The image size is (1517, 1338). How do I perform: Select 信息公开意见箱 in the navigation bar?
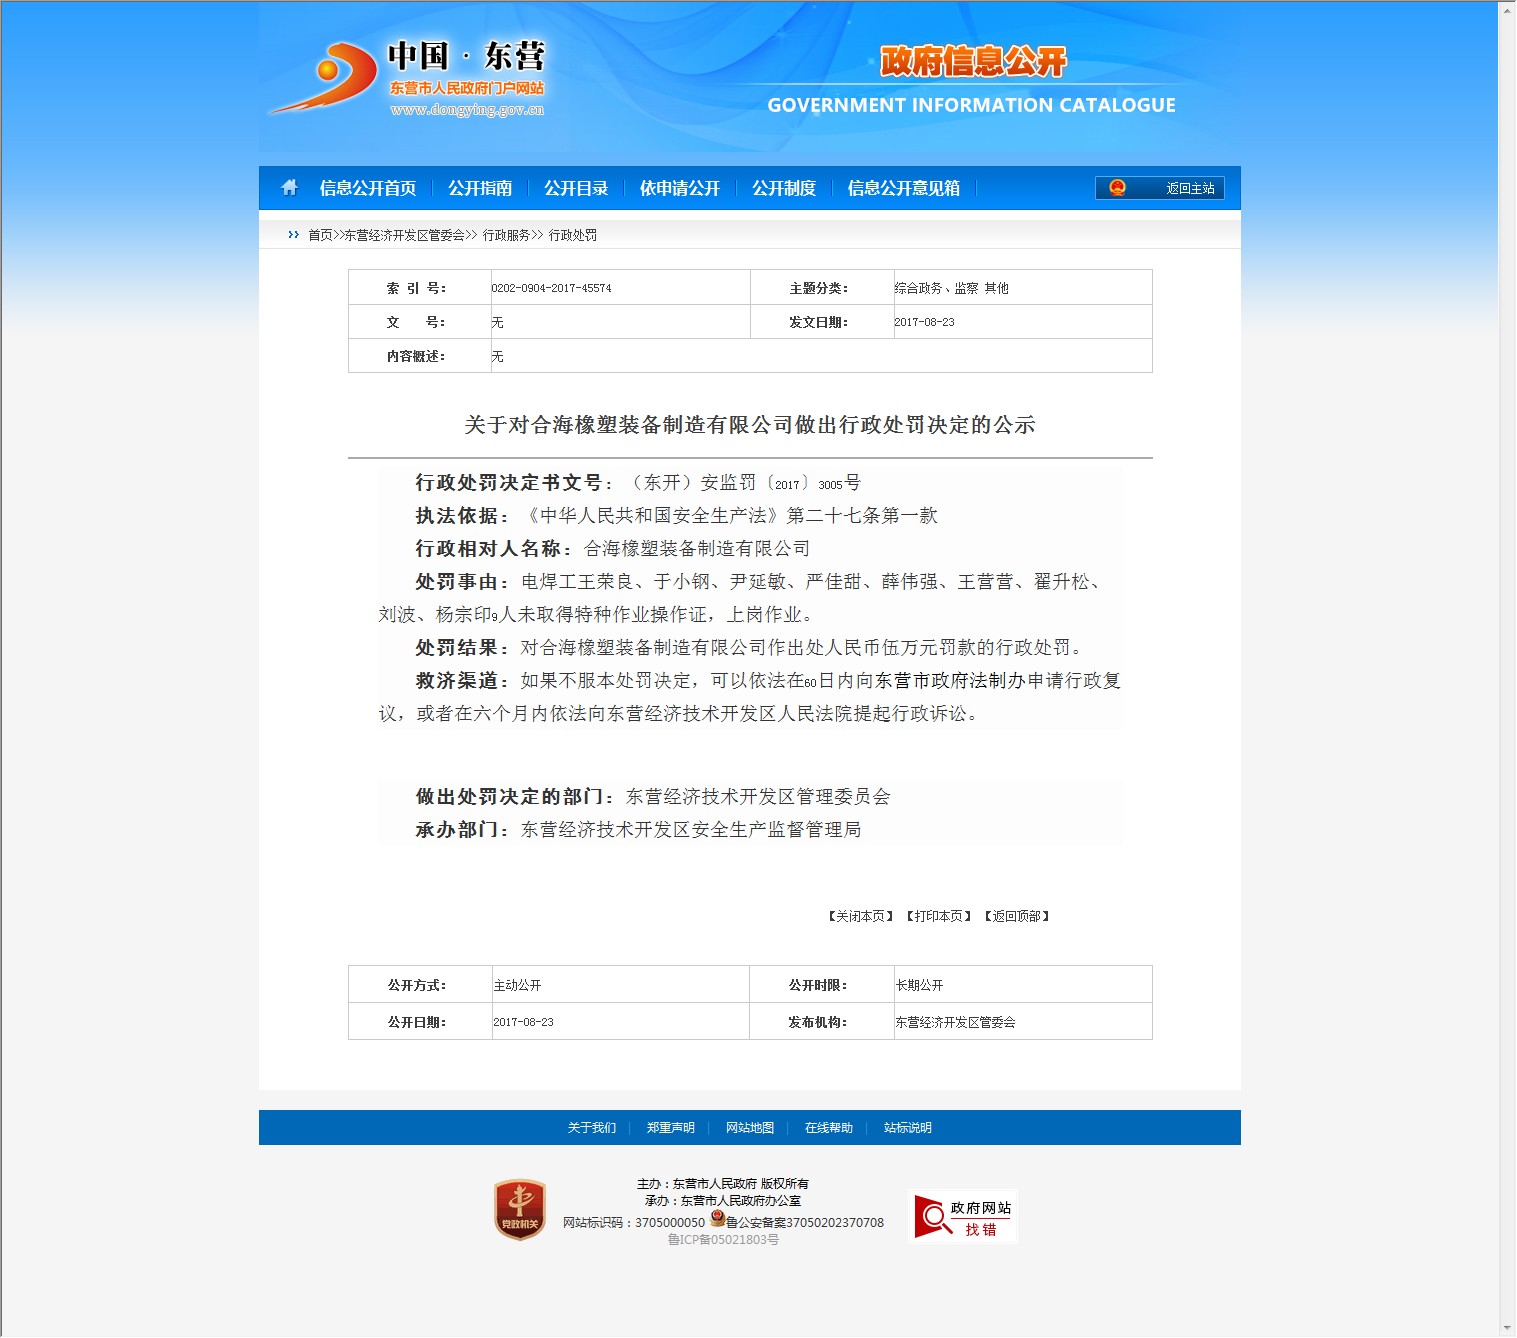pyautogui.click(x=903, y=188)
